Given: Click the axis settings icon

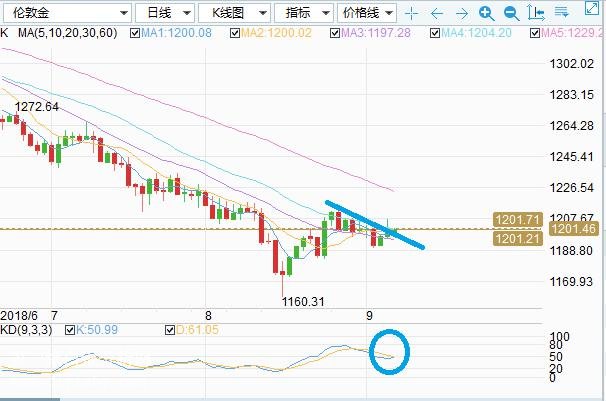Looking at the screenshot, I should coord(535,14).
